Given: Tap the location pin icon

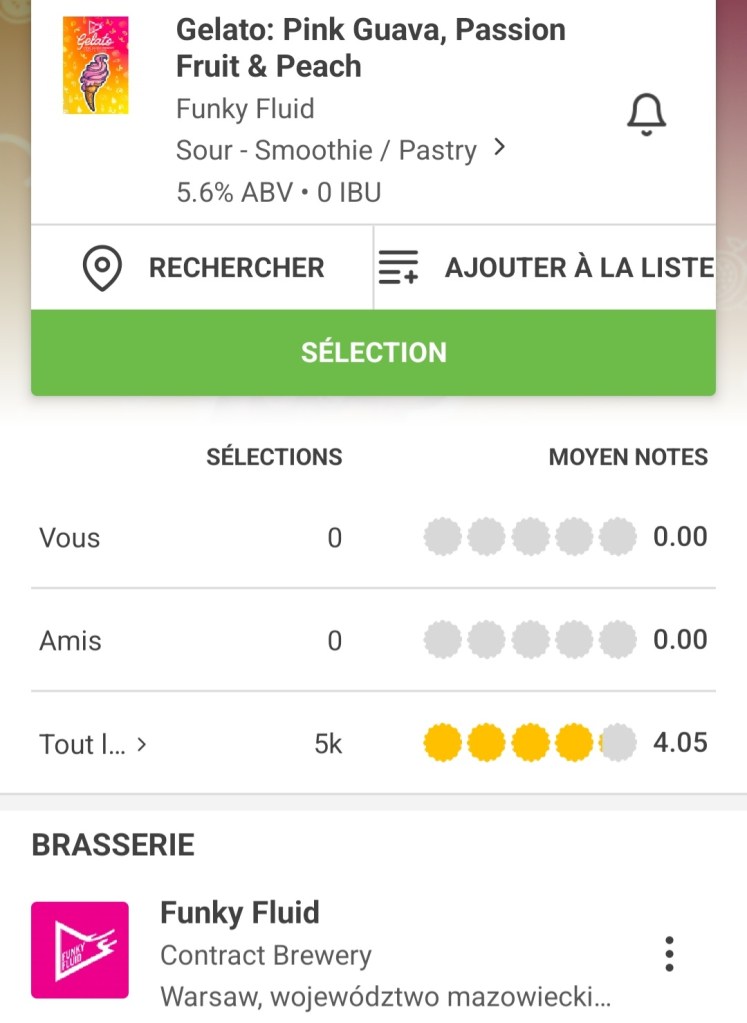Looking at the screenshot, I should [102, 268].
